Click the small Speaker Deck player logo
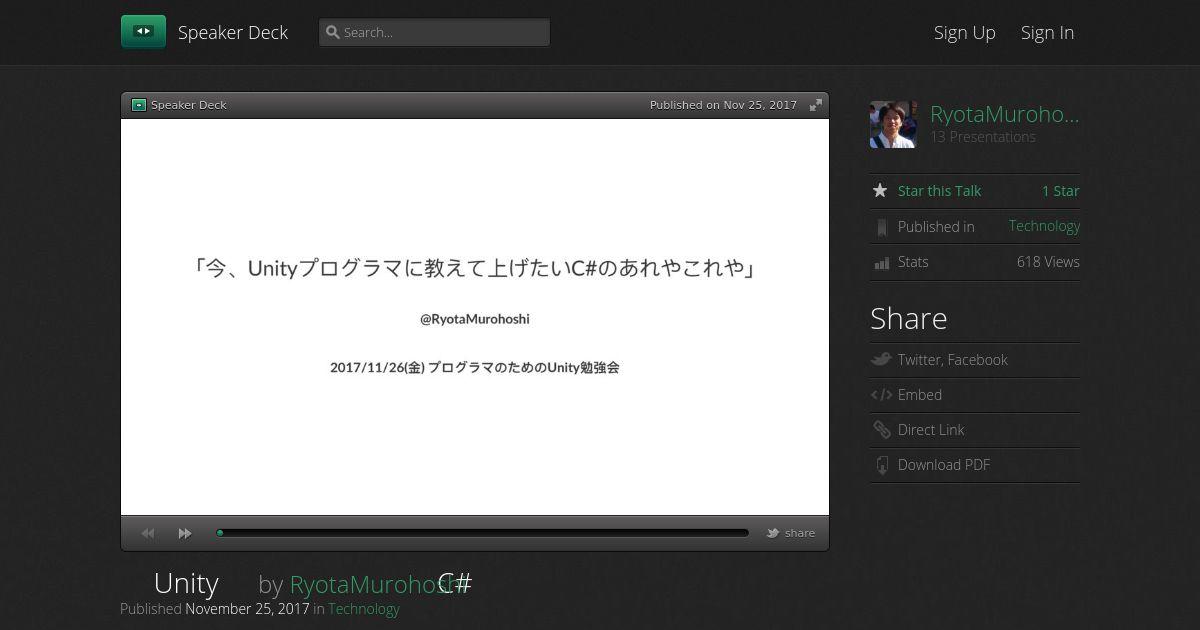This screenshot has height=630, width=1200. (x=139, y=105)
